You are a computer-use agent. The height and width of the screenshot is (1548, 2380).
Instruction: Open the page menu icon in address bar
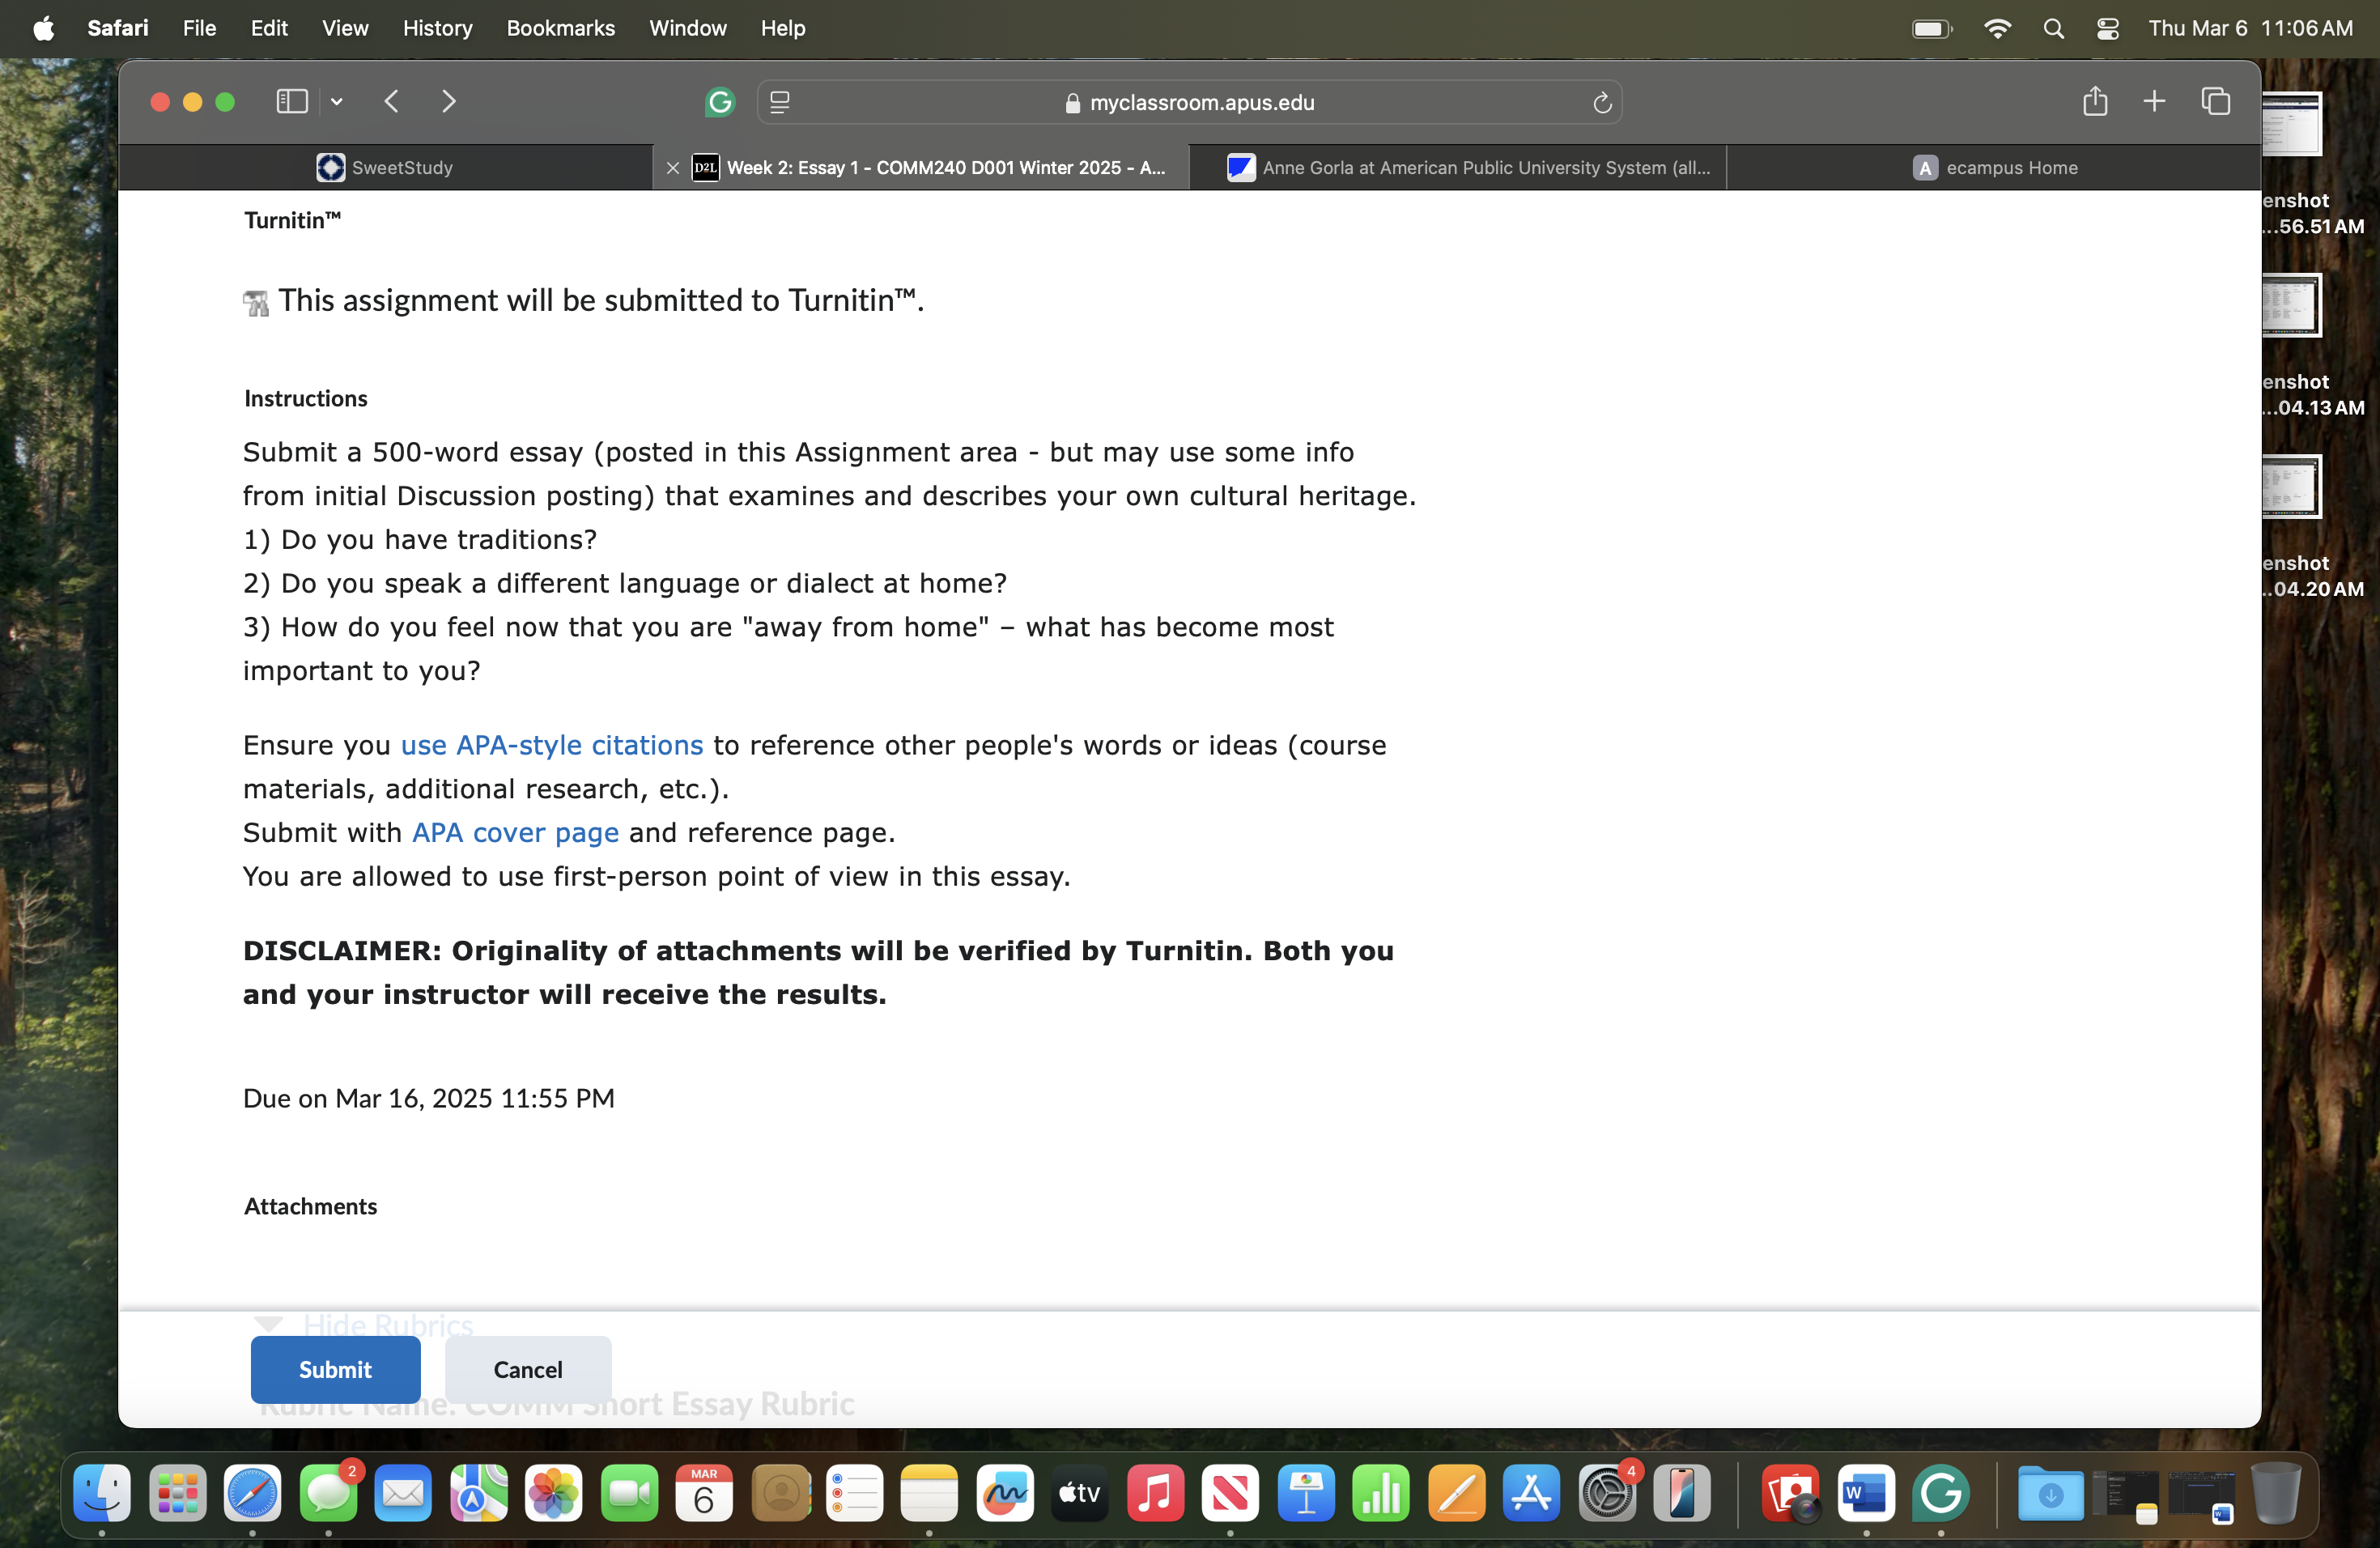tap(780, 102)
